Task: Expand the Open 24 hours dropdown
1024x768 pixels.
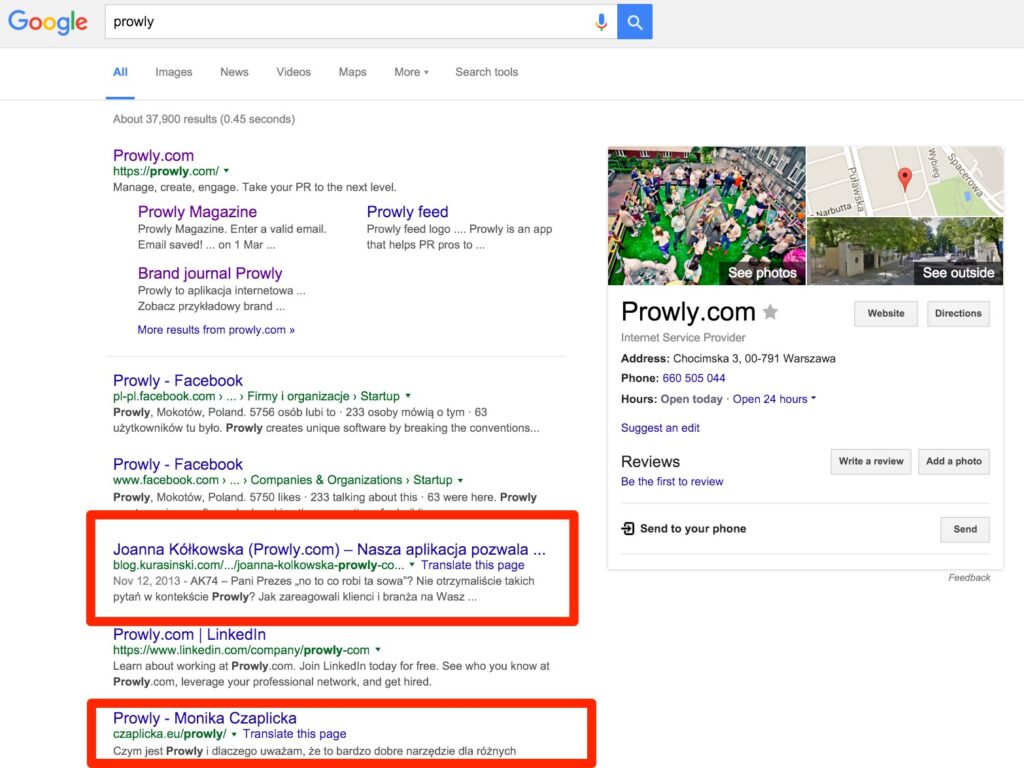Action: tap(774, 399)
